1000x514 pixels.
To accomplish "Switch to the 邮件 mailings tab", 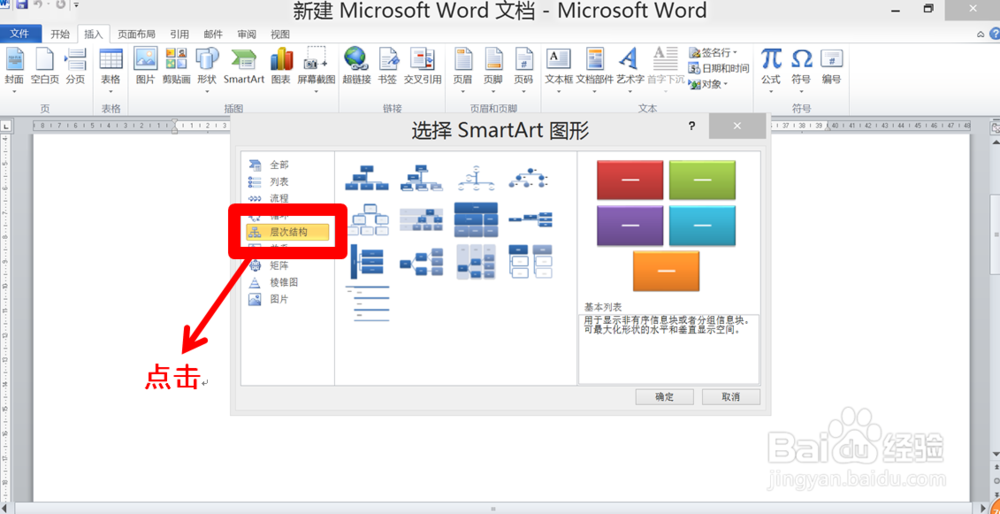I will pyautogui.click(x=213, y=34).
